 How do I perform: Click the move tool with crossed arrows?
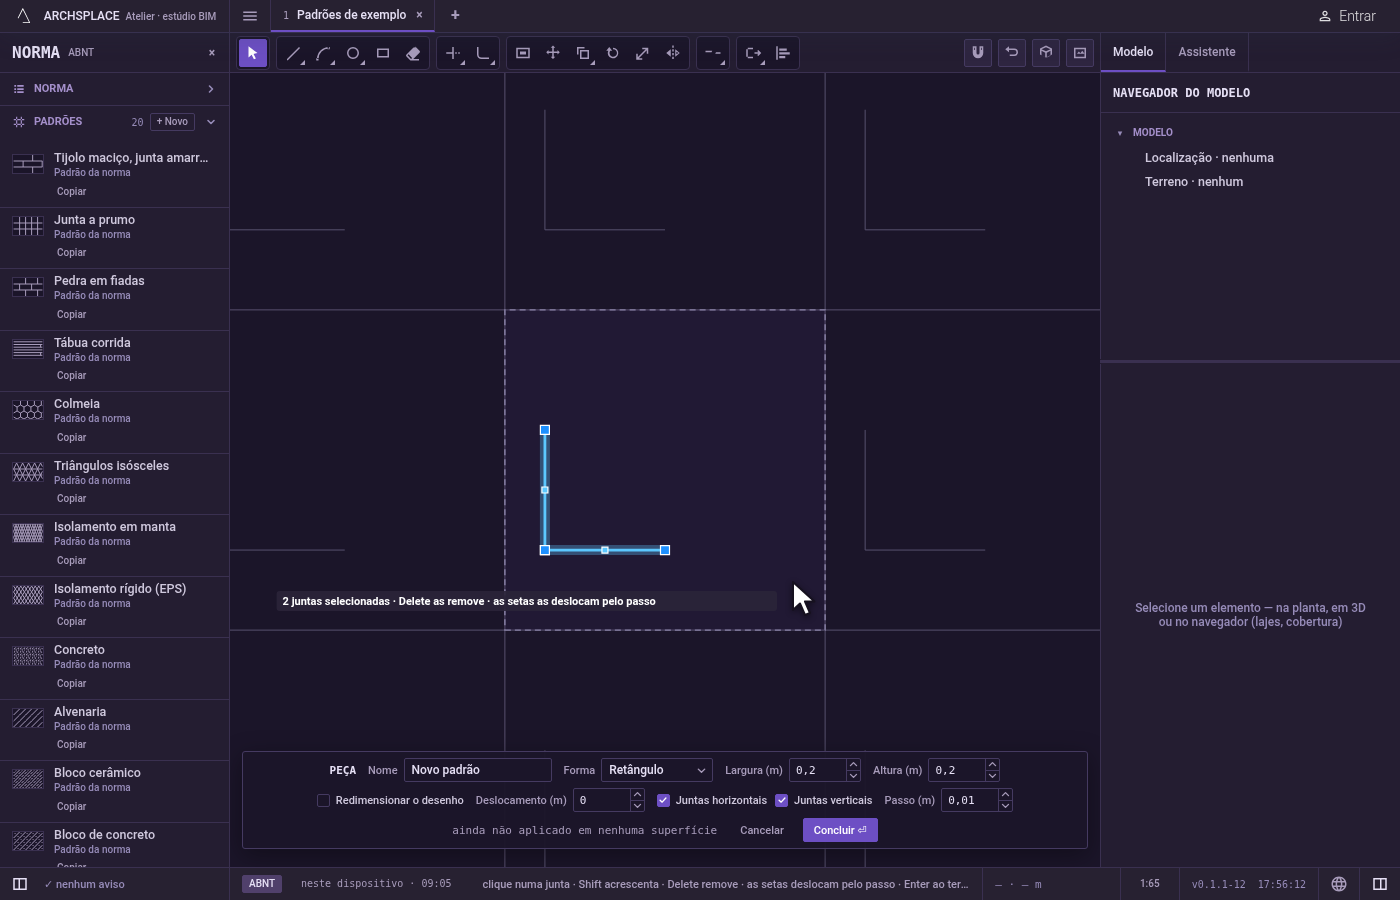point(553,53)
